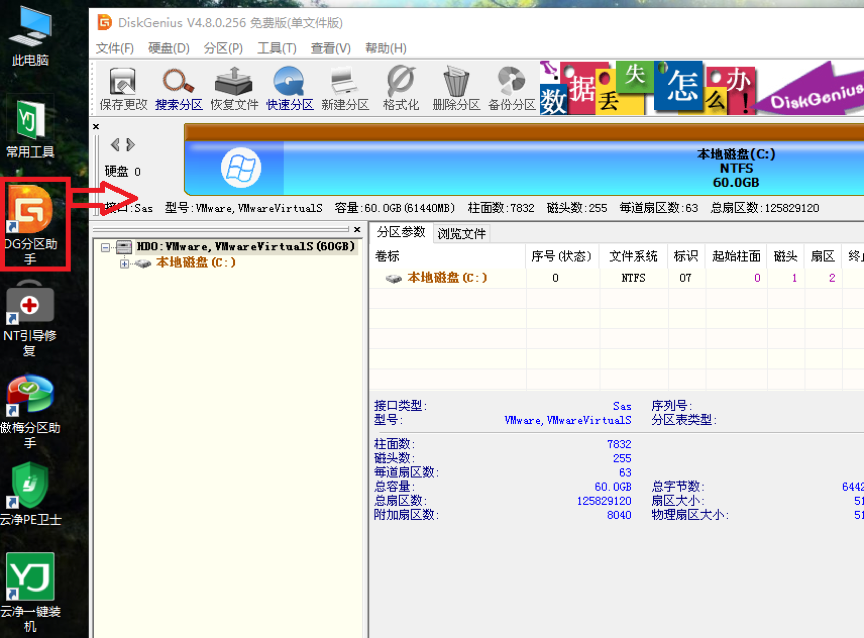Image resolution: width=864 pixels, height=638 pixels.
Task: Close the left disk tree panel
Action: click(x=357, y=230)
